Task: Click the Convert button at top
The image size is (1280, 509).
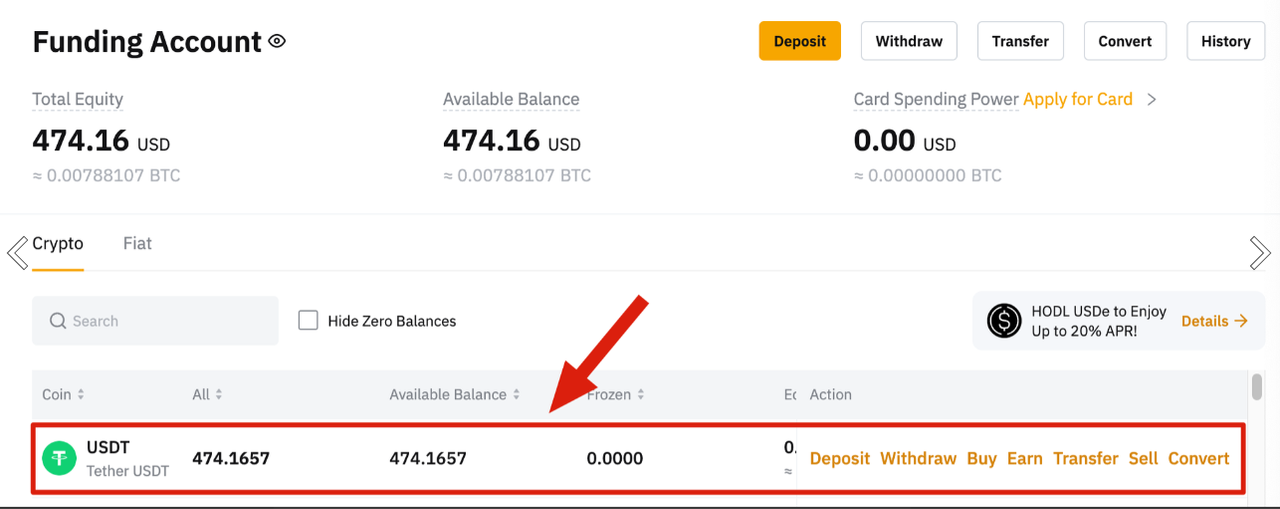Action: pos(1125,41)
